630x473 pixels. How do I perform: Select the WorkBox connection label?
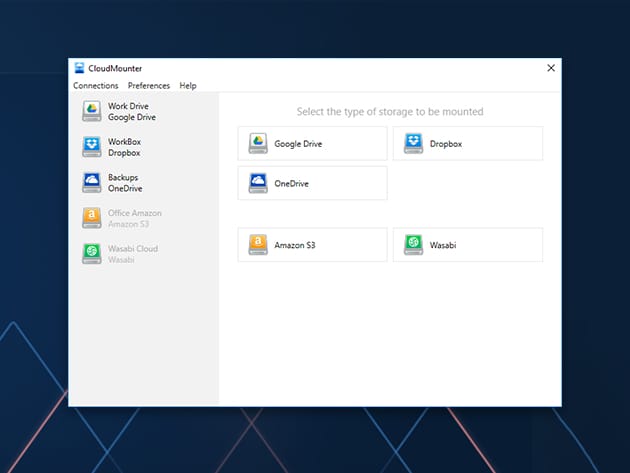pos(125,142)
